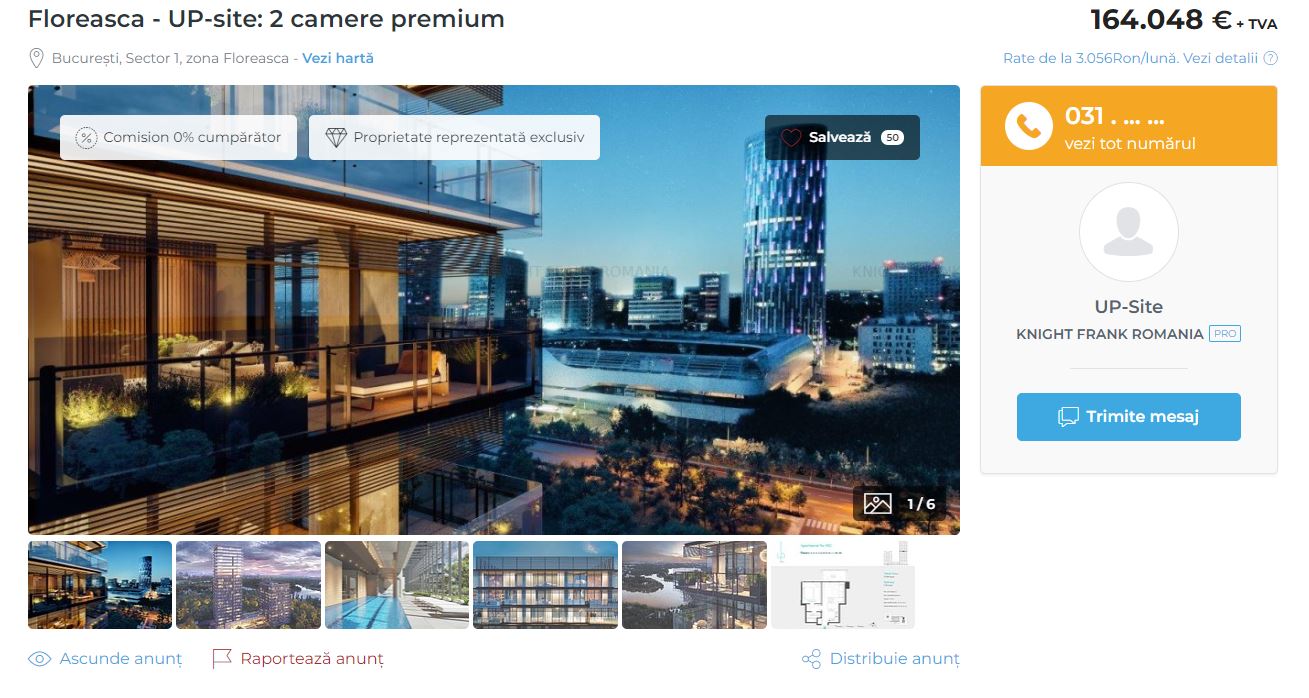Screen dimensions: 1309x698
Task: Open 'Vezi hartă' map link
Action: [338, 58]
